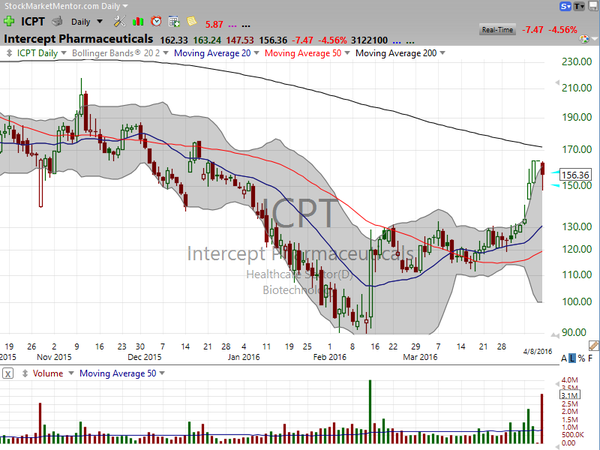This screenshot has width=600, height=450.
Task: Click the gray T dropdown badge
Action: pyautogui.click(x=579, y=6)
